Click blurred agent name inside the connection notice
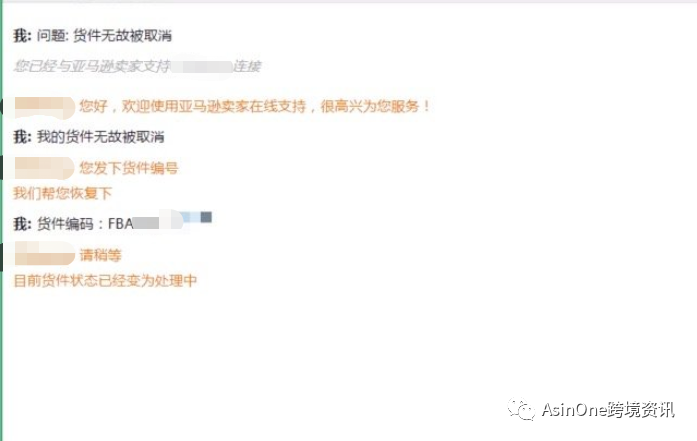The height and width of the screenshot is (441, 697). [x=201, y=67]
